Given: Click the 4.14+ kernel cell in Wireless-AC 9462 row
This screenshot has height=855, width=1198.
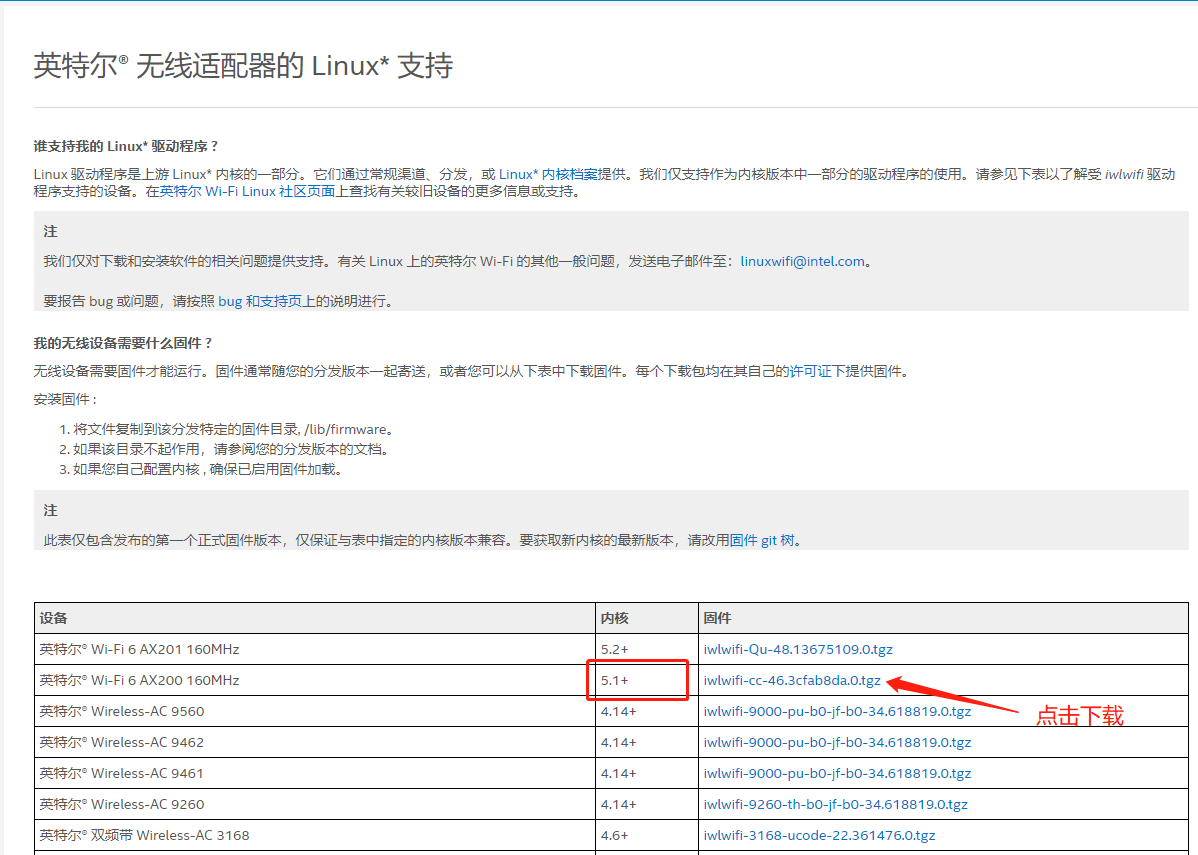Looking at the screenshot, I should tap(646, 742).
